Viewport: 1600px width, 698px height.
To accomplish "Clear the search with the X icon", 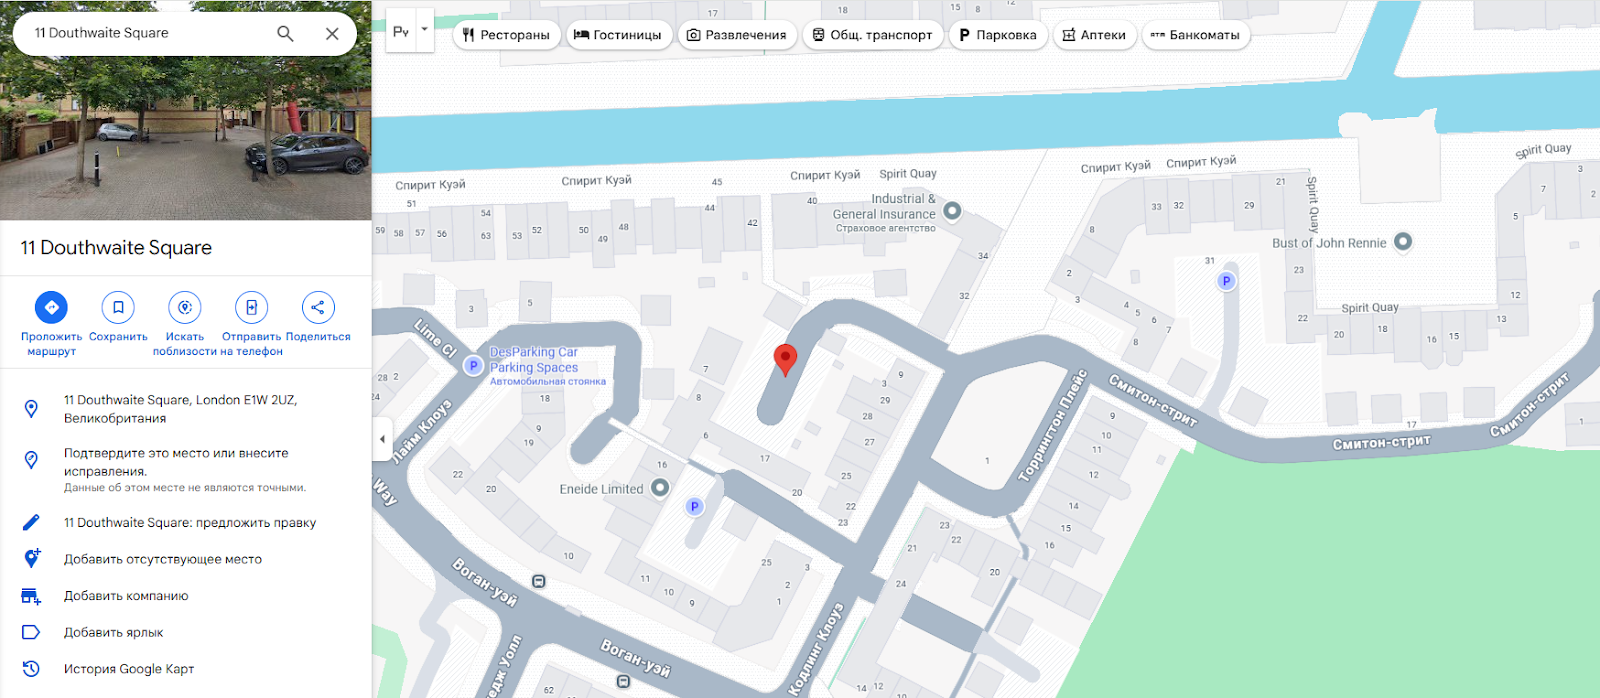I will [332, 33].
